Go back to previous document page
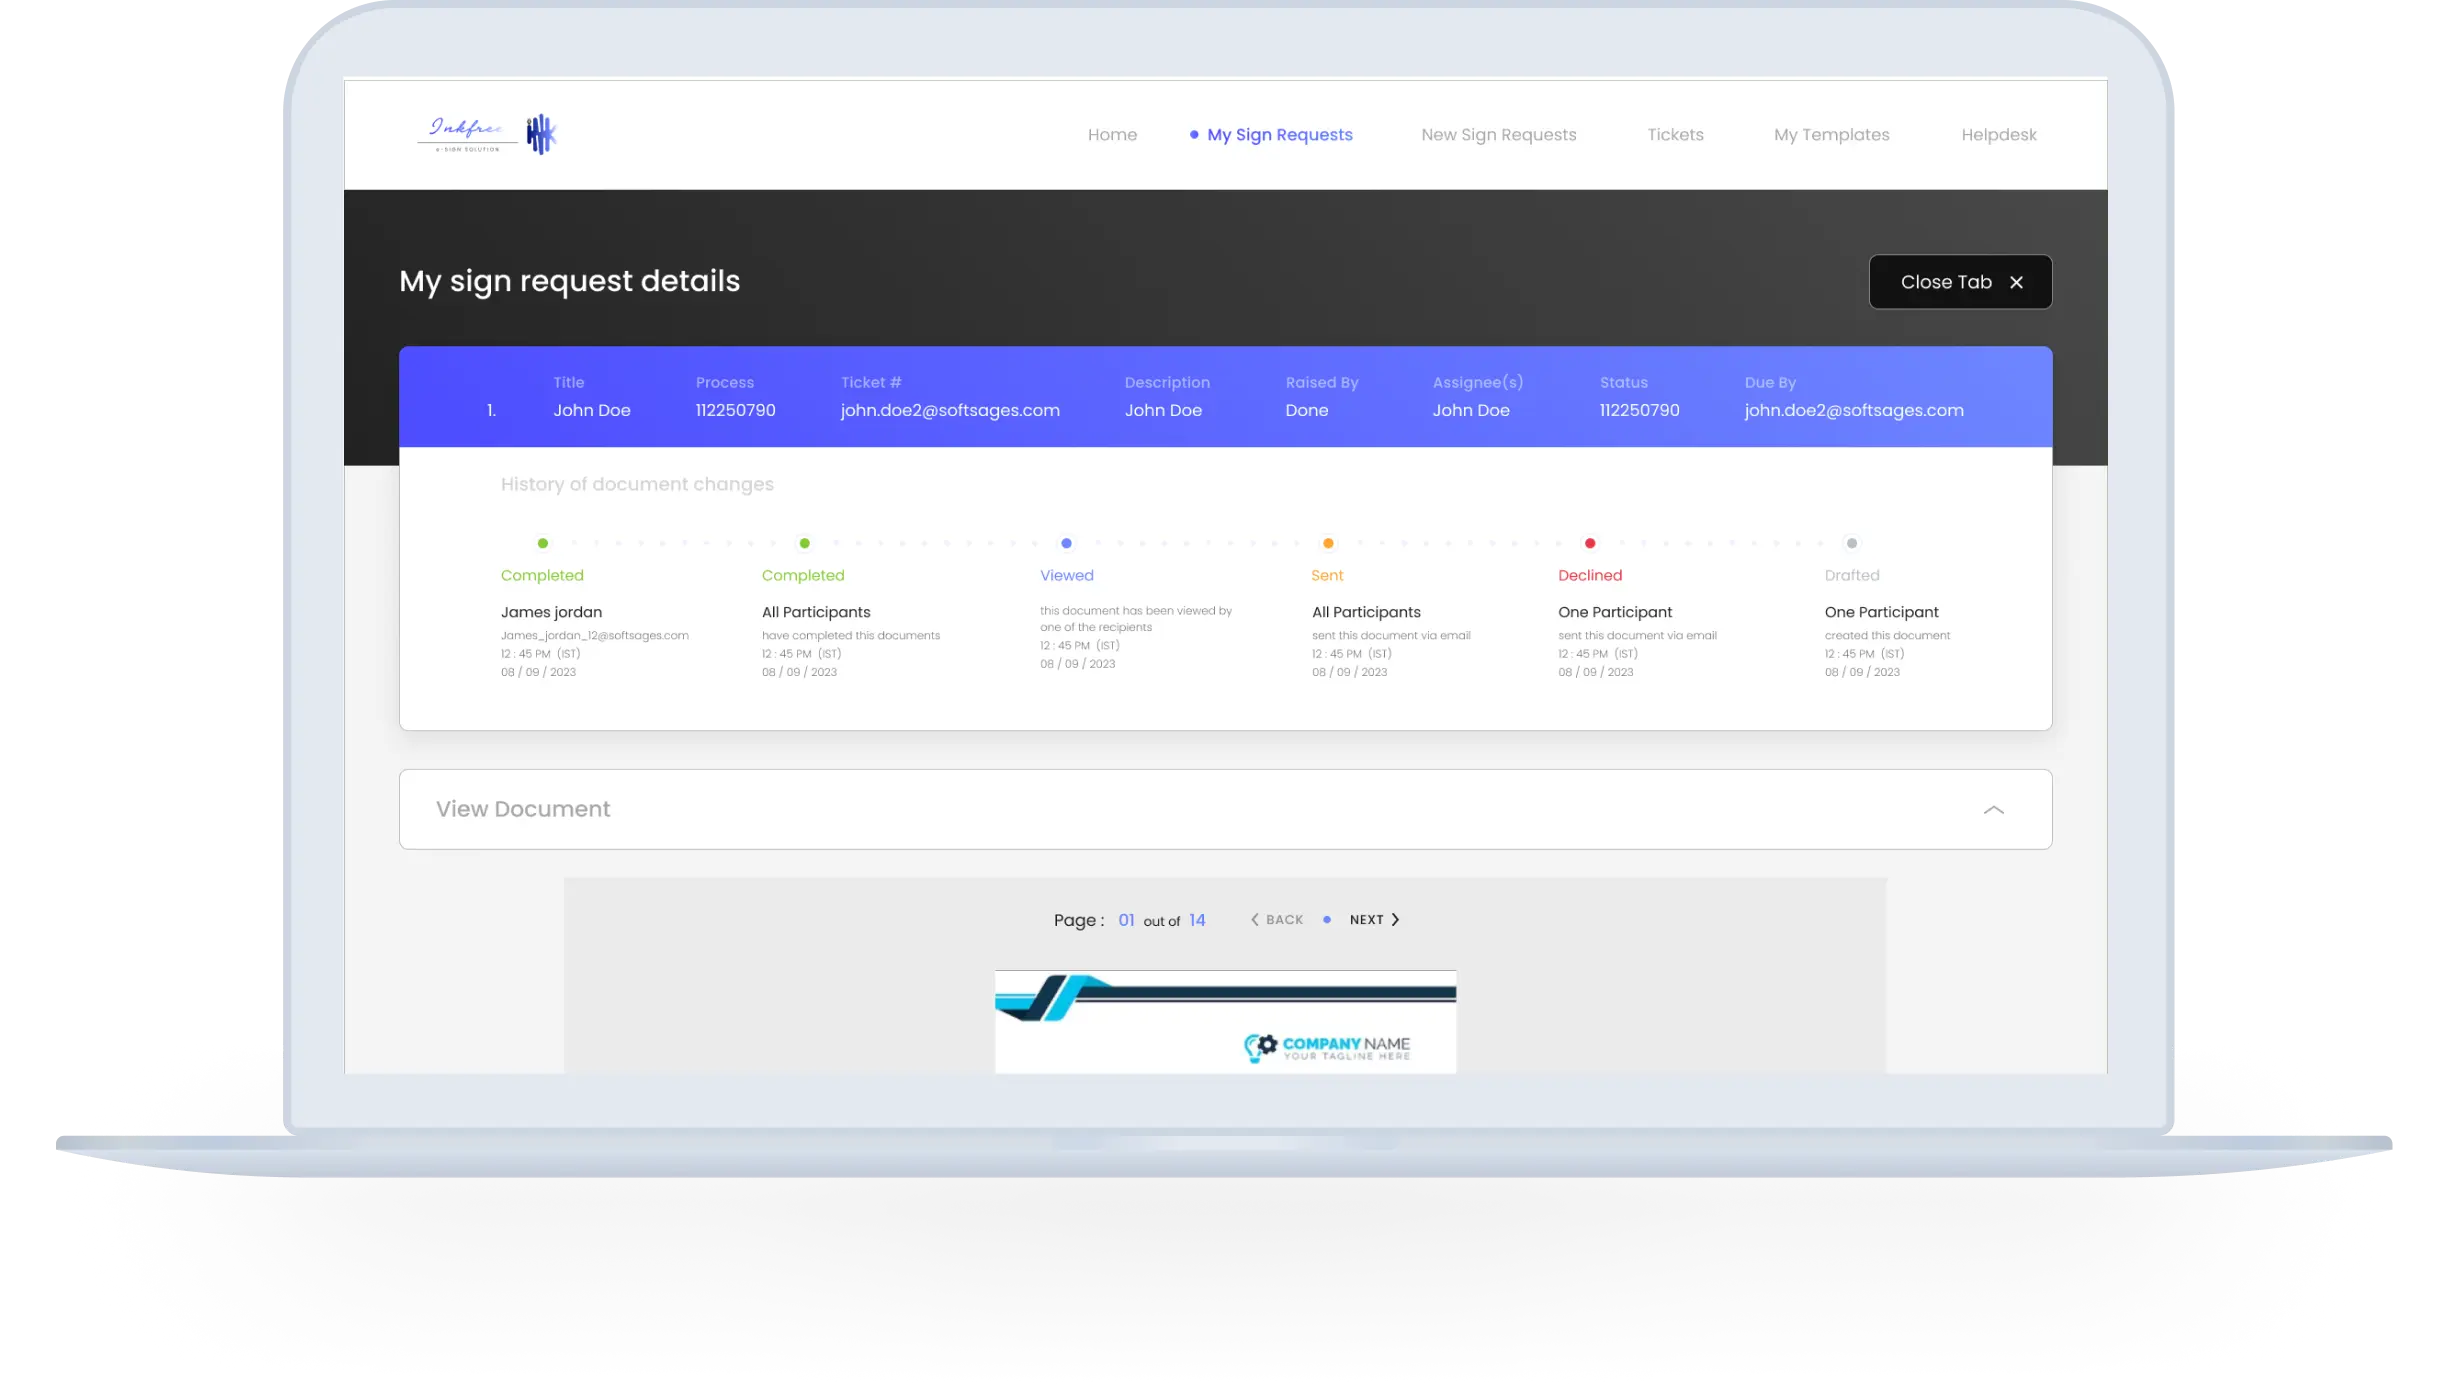Image resolution: width=2450 pixels, height=1393 pixels. [1277, 920]
